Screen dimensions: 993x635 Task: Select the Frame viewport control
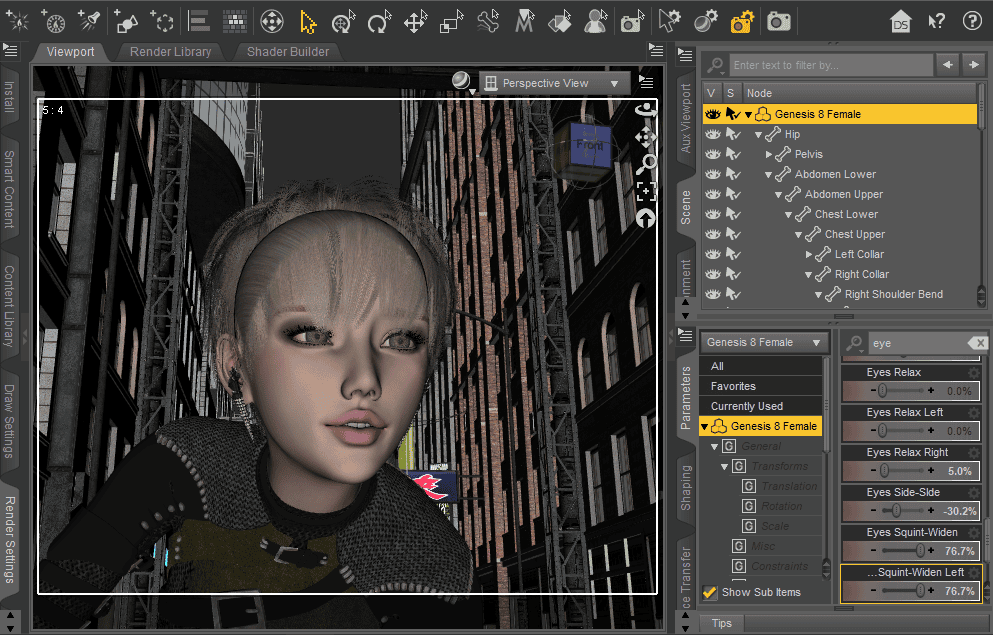(x=645, y=192)
